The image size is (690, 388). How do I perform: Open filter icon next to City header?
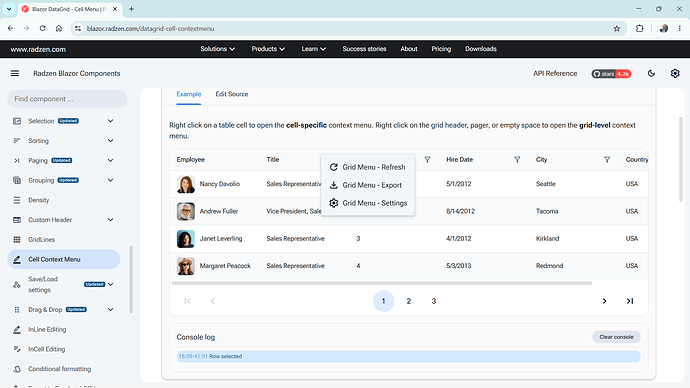point(607,160)
